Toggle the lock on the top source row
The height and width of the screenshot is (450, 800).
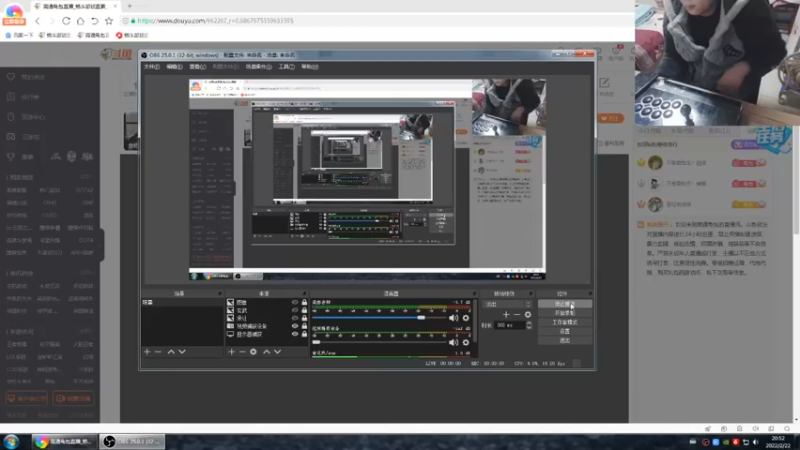click(305, 302)
